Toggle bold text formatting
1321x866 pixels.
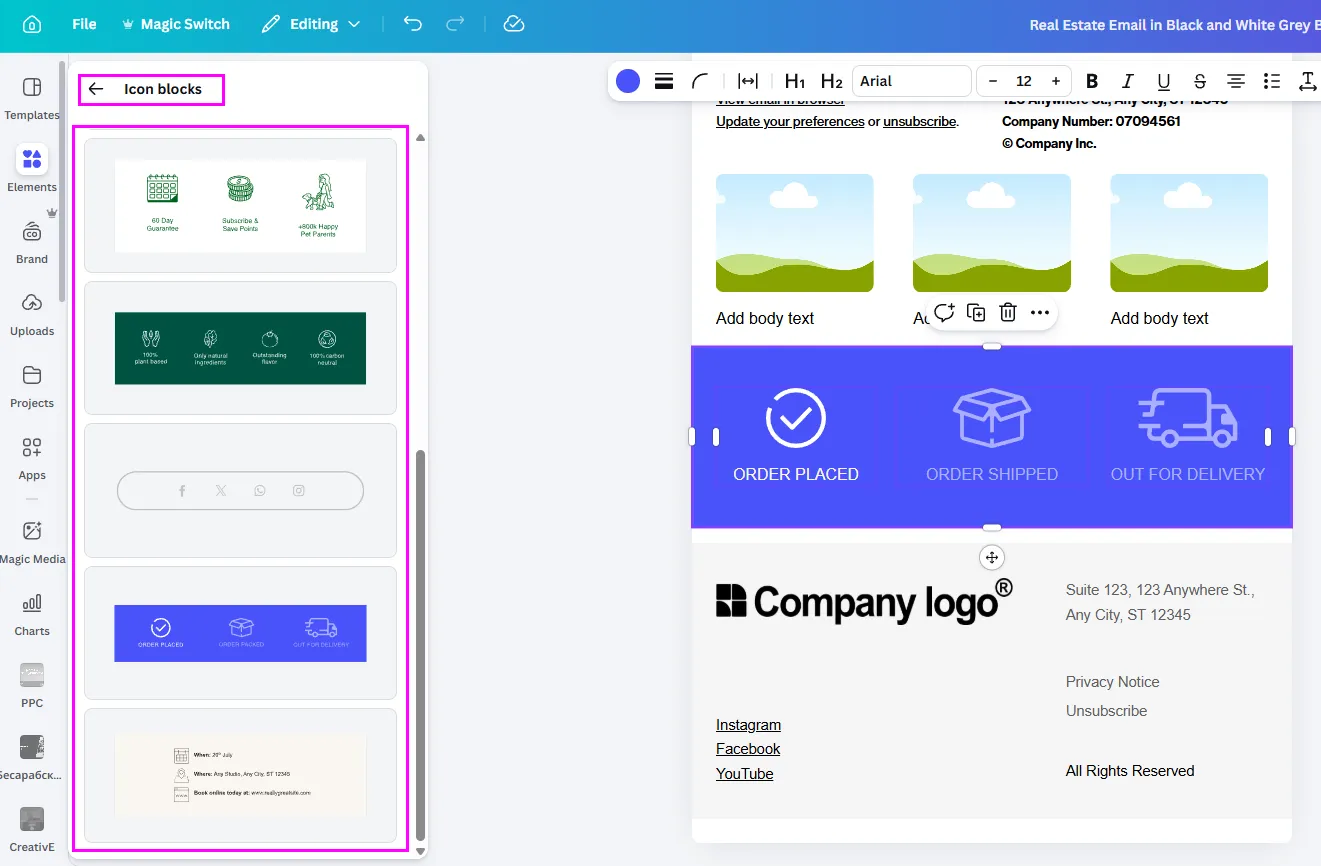point(1092,81)
